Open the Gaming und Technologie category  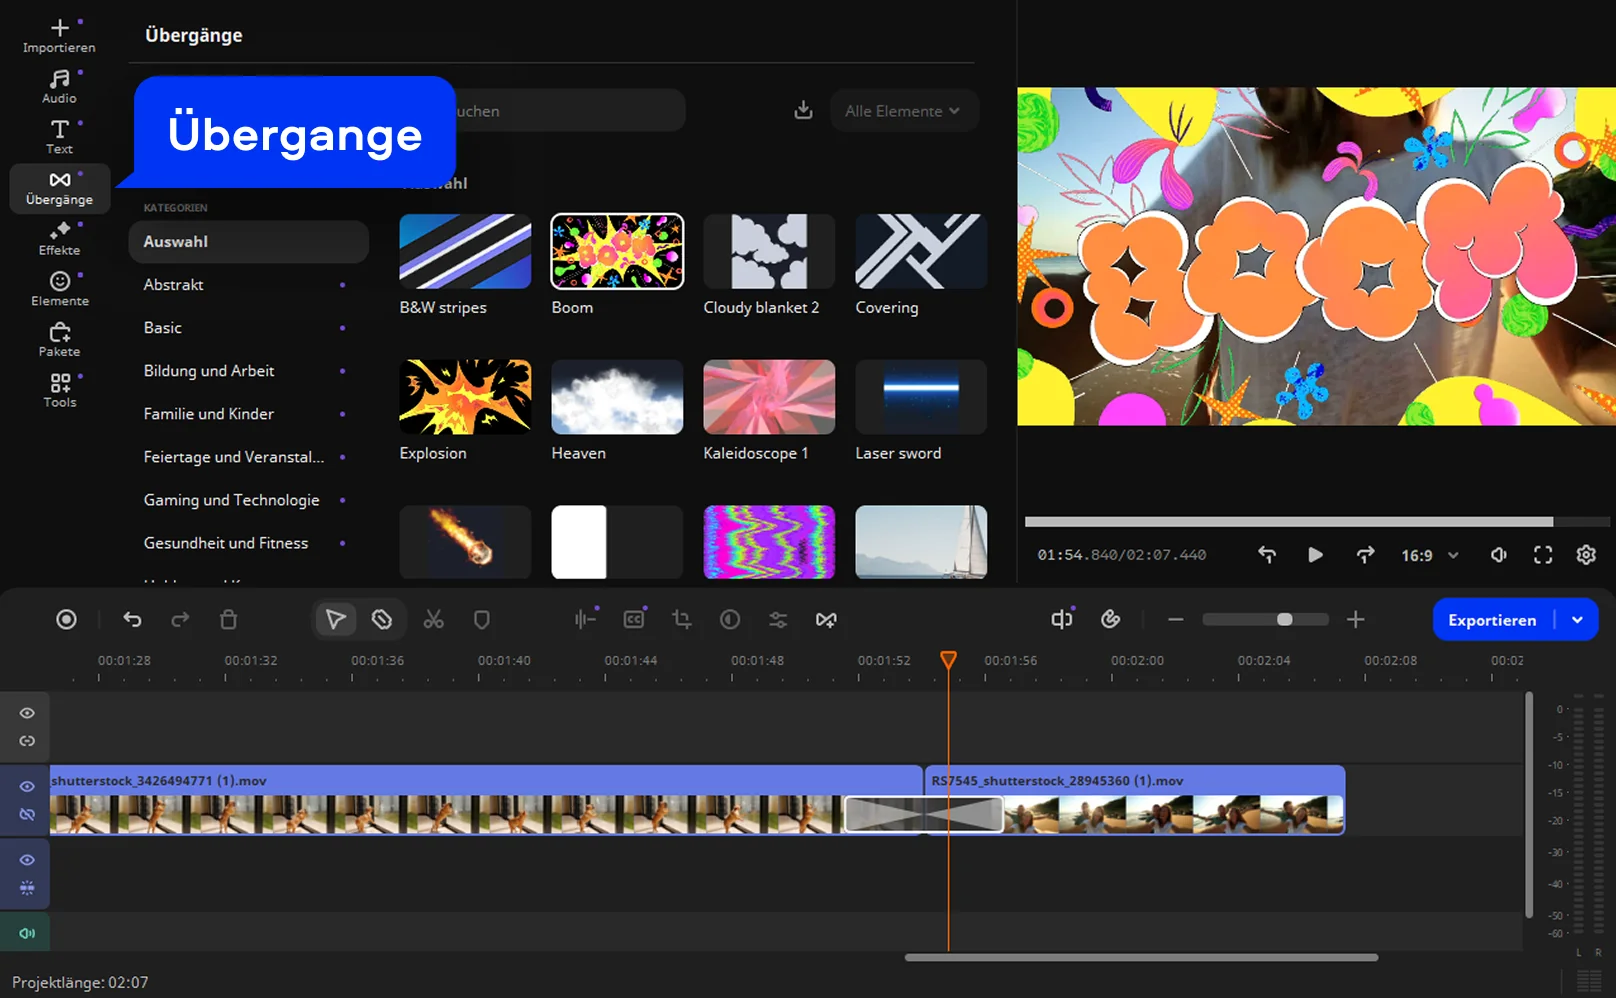point(231,500)
